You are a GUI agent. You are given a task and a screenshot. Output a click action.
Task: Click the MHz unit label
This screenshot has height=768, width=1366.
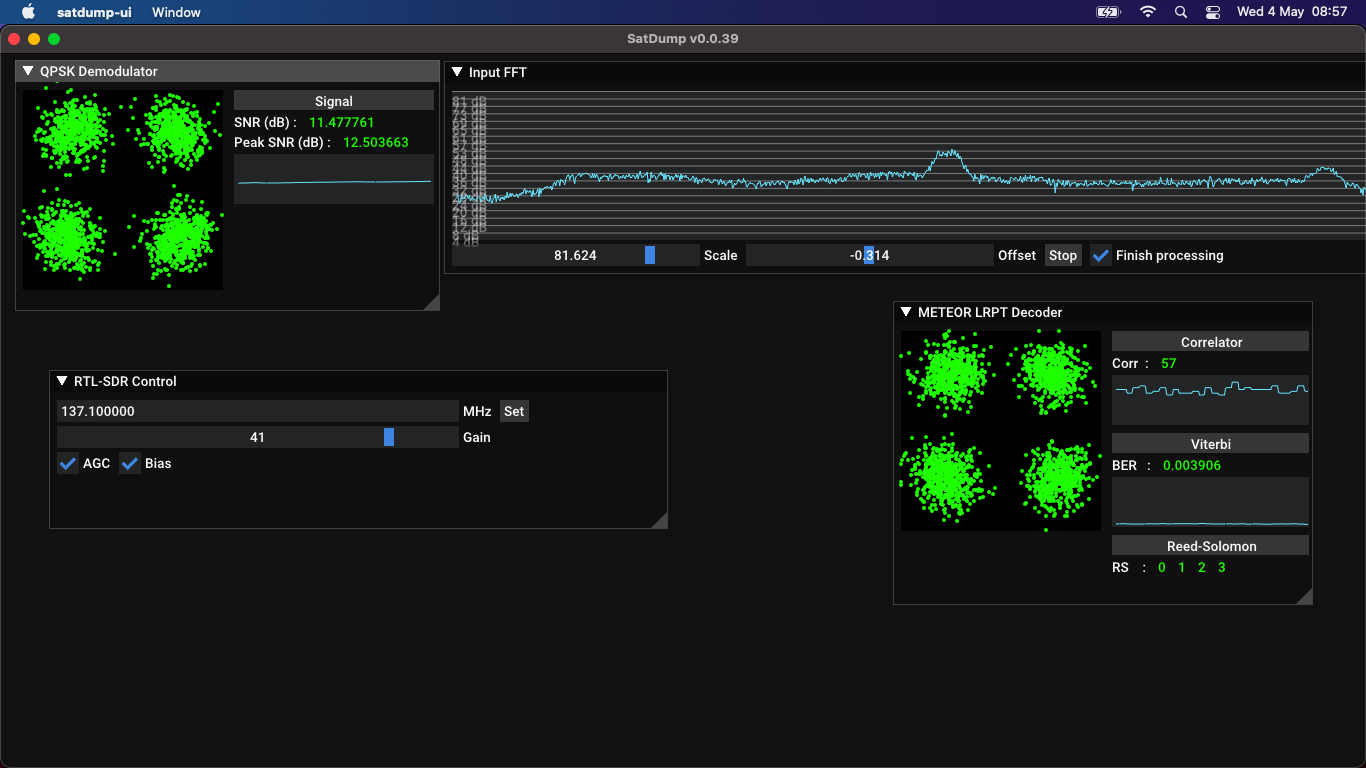click(x=477, y=411)
